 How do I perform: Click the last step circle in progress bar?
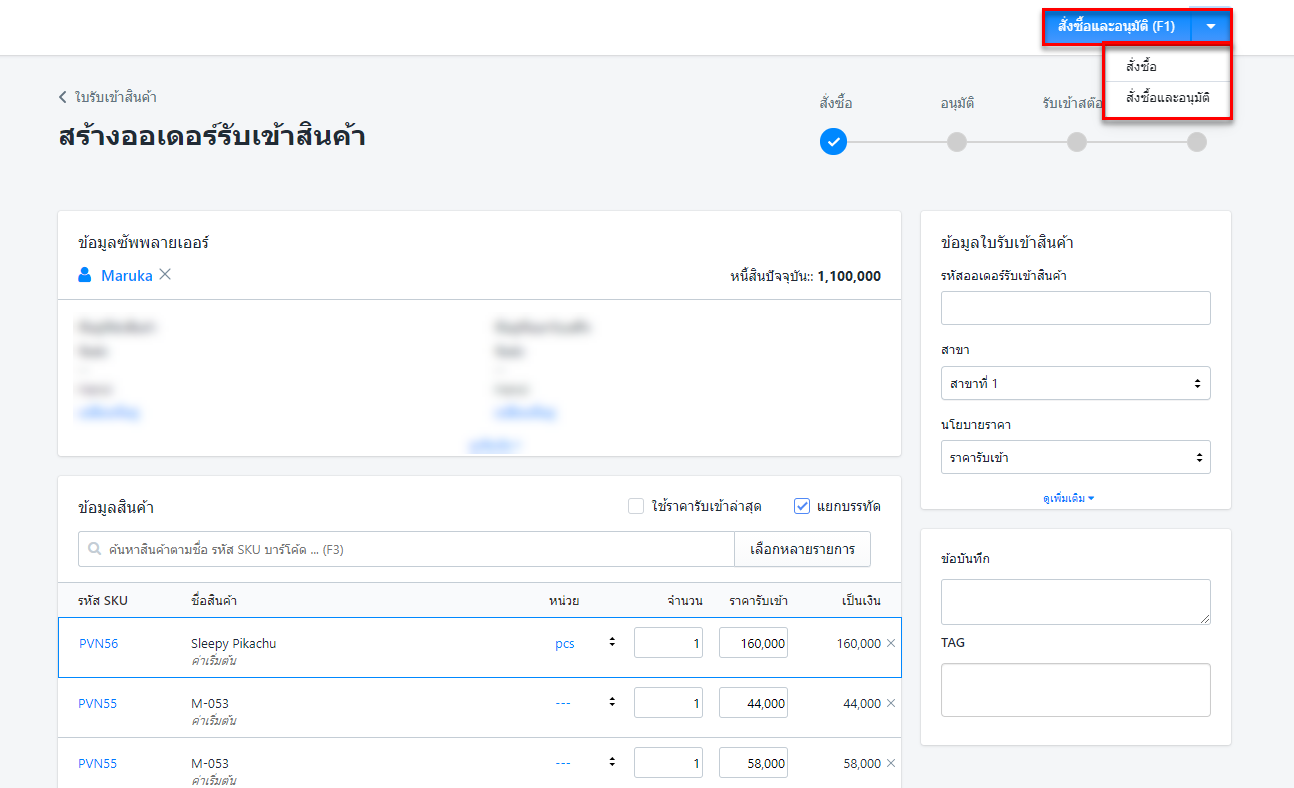tap(1197, 142)
